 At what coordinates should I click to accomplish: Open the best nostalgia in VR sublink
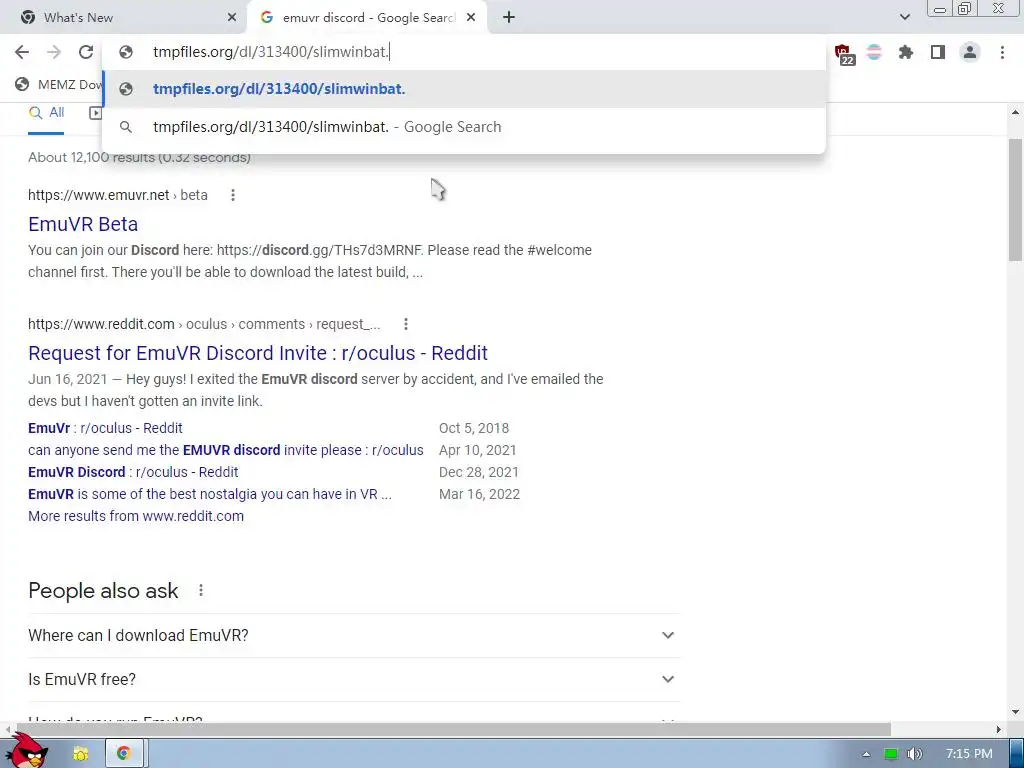point(210,494)
